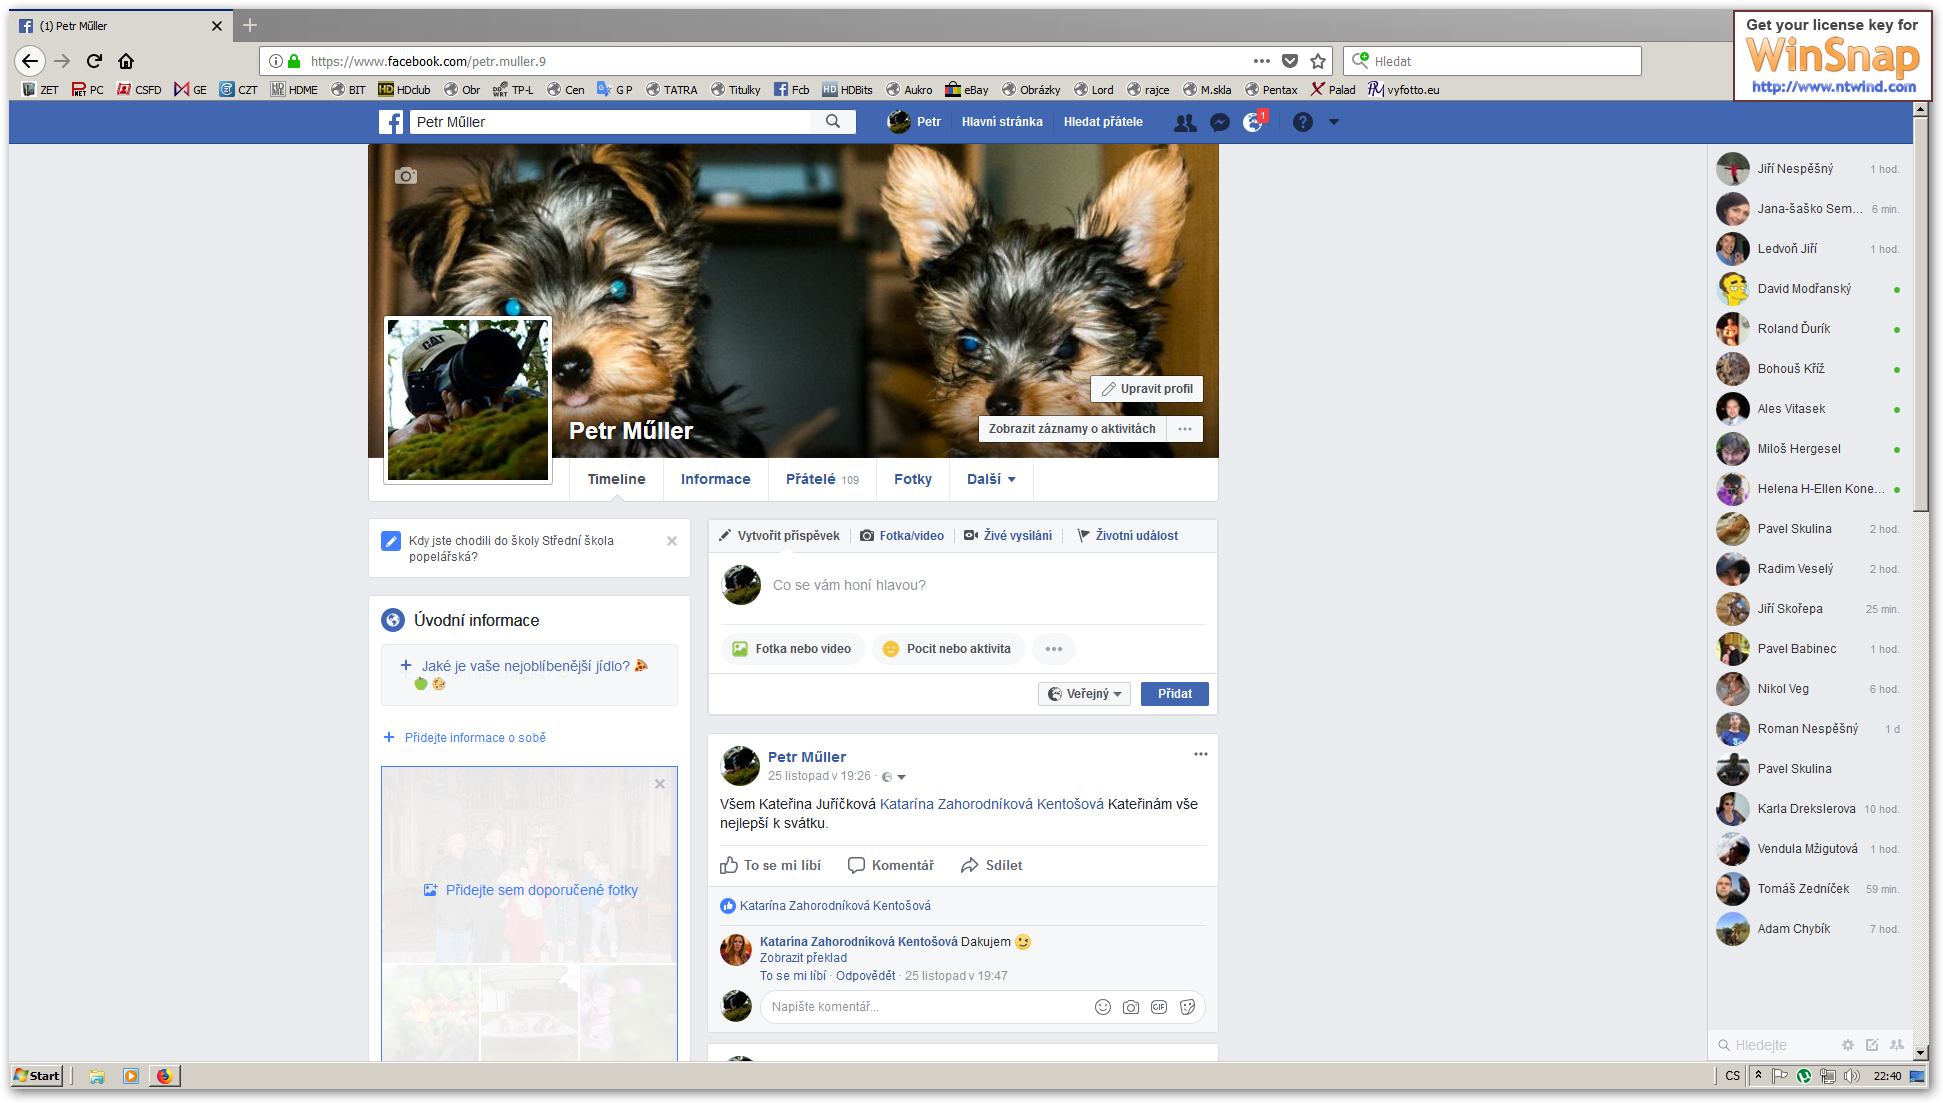Attach photo via comment camera icon
This screenshot has width=1943, height=1103.
[x=1130, y=1007]
